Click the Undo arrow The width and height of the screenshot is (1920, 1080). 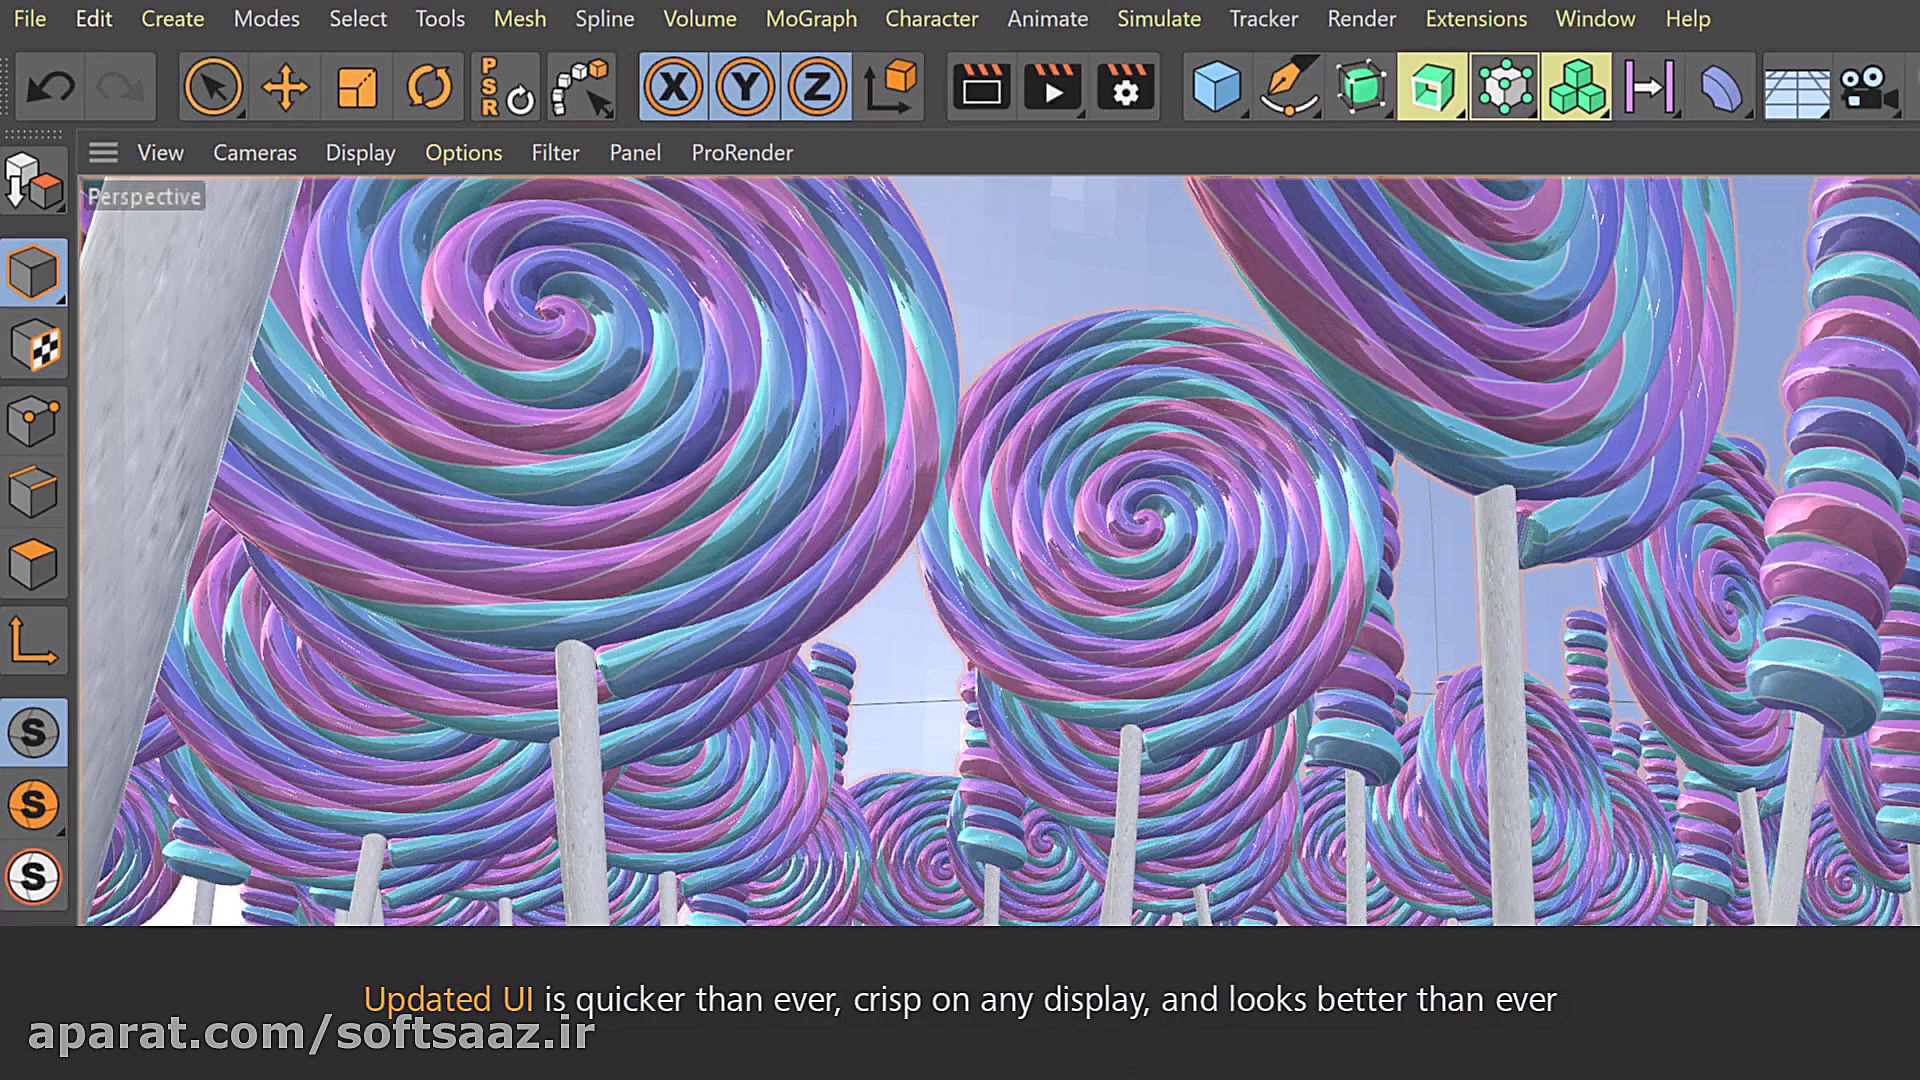52,87
